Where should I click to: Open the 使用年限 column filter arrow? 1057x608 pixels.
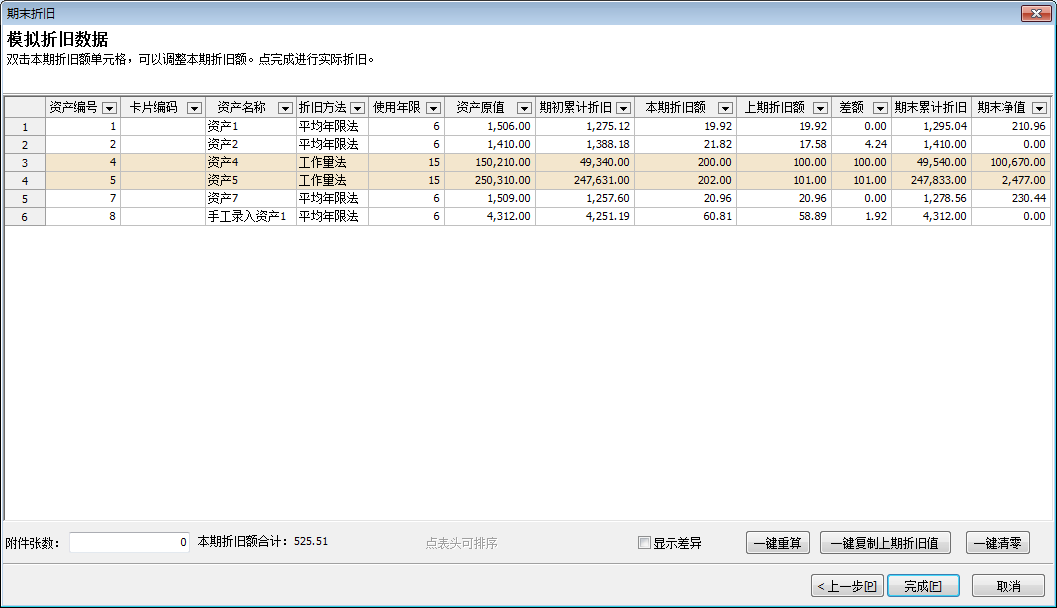click(432, 107)
